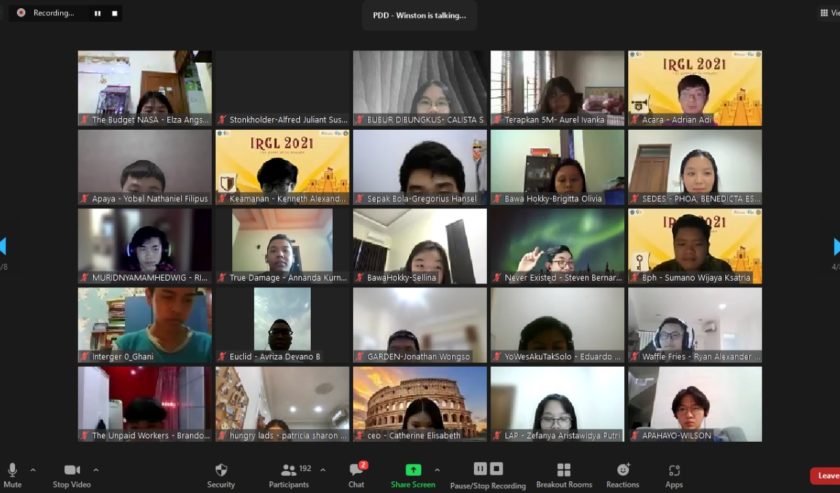Click the red Leave button
This screenshot has width=840, height=493.
(x=826, y=475)
